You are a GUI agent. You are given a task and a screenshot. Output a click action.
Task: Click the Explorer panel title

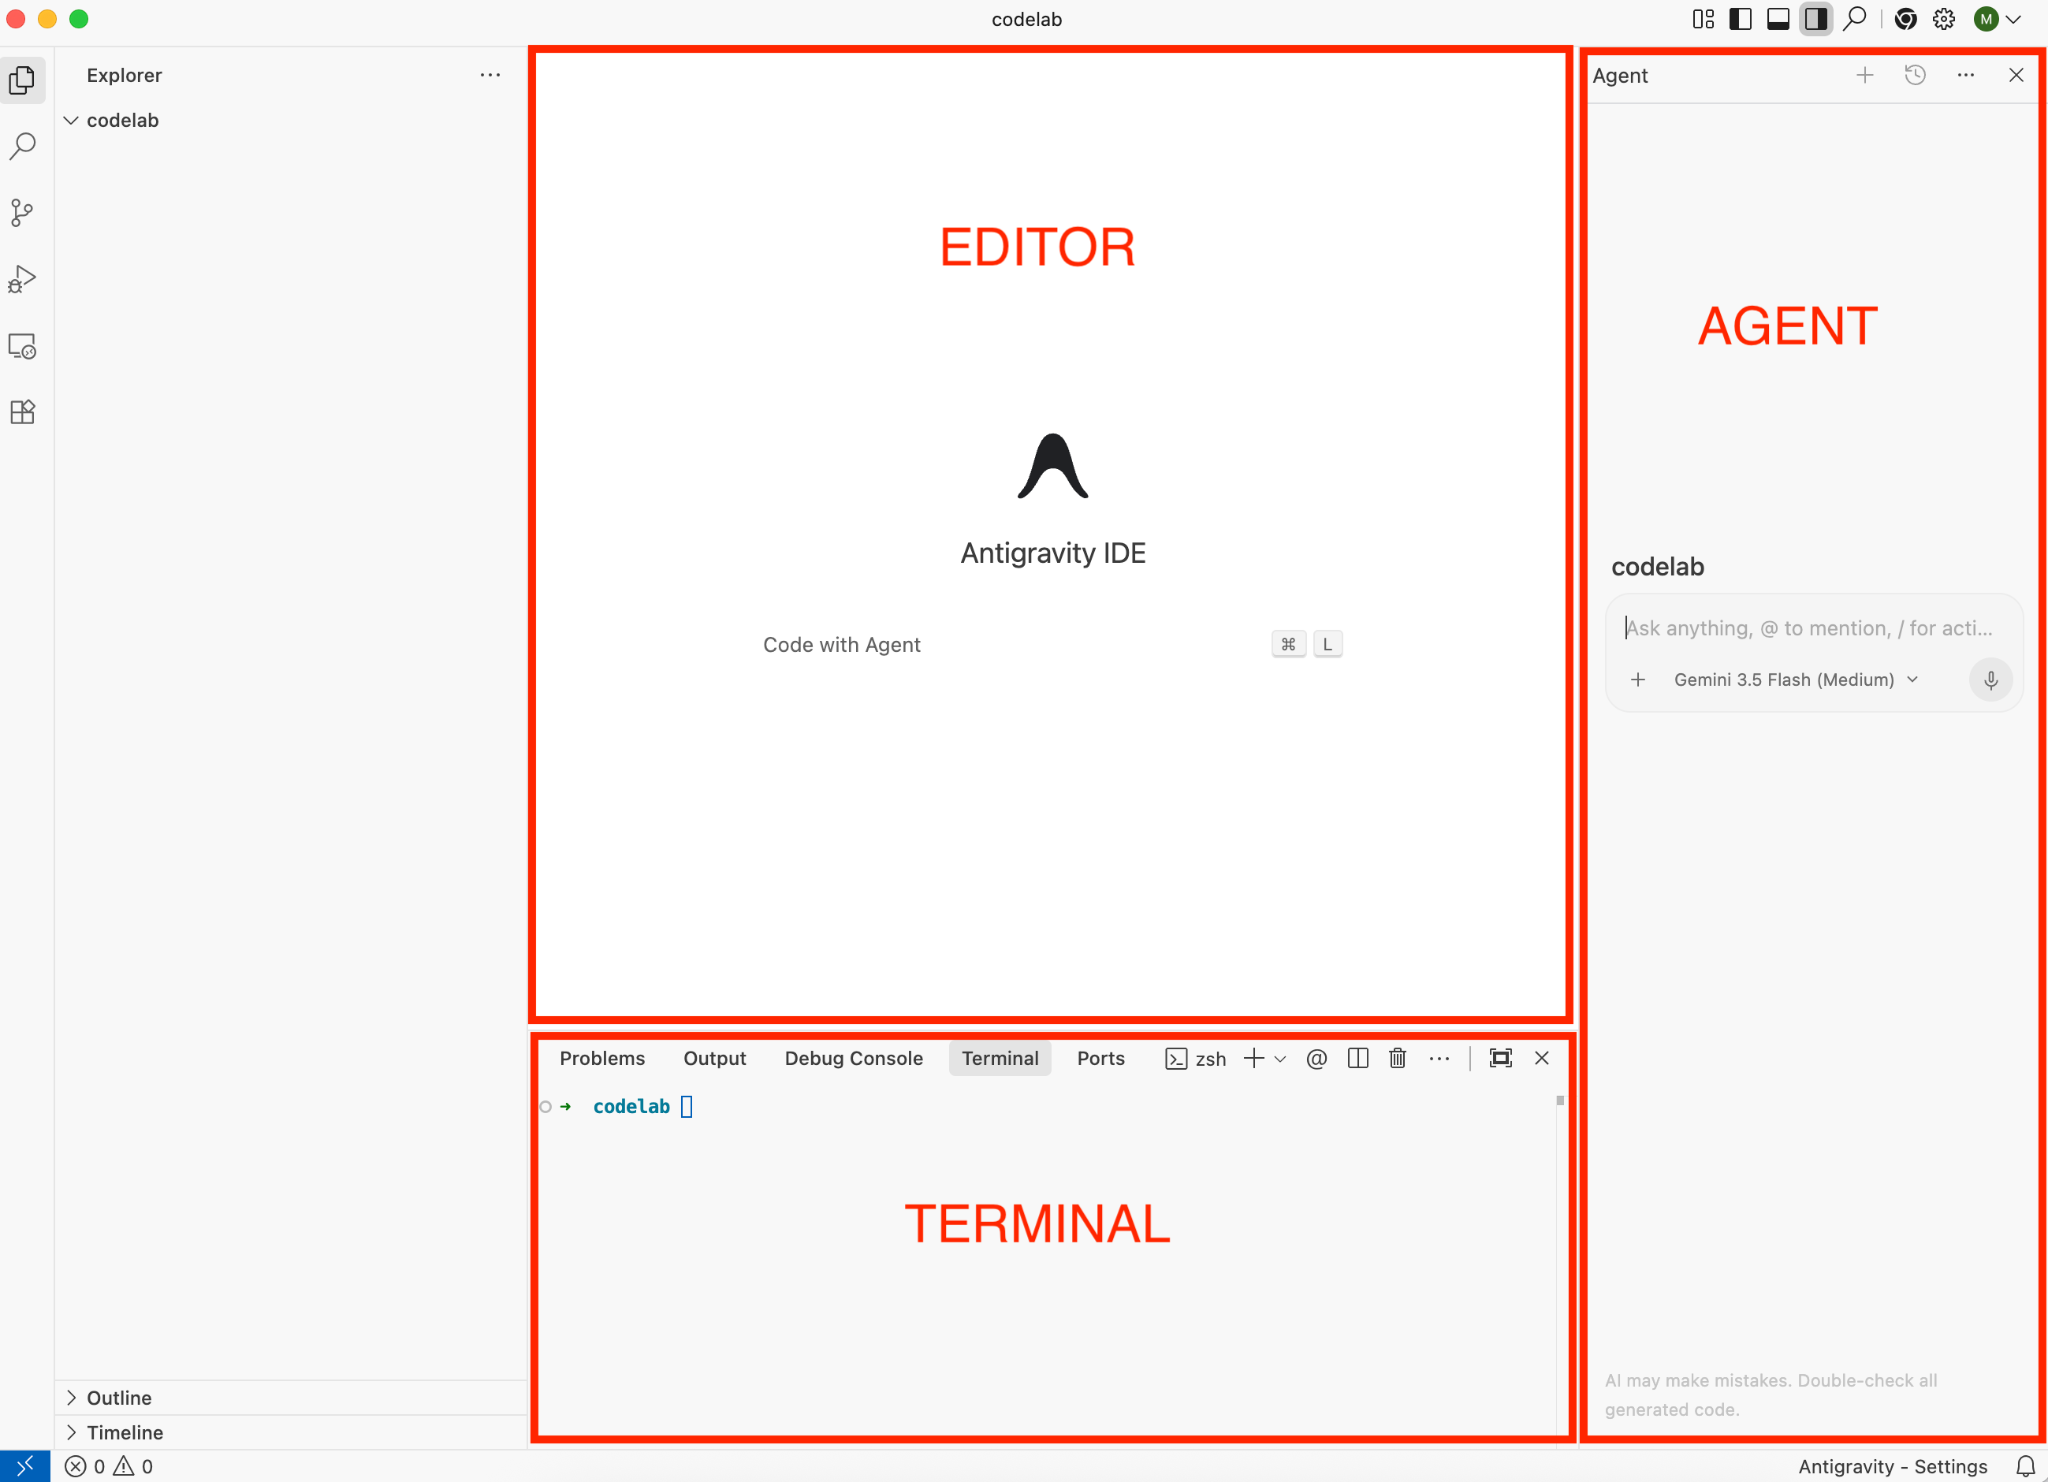(124, 75)
